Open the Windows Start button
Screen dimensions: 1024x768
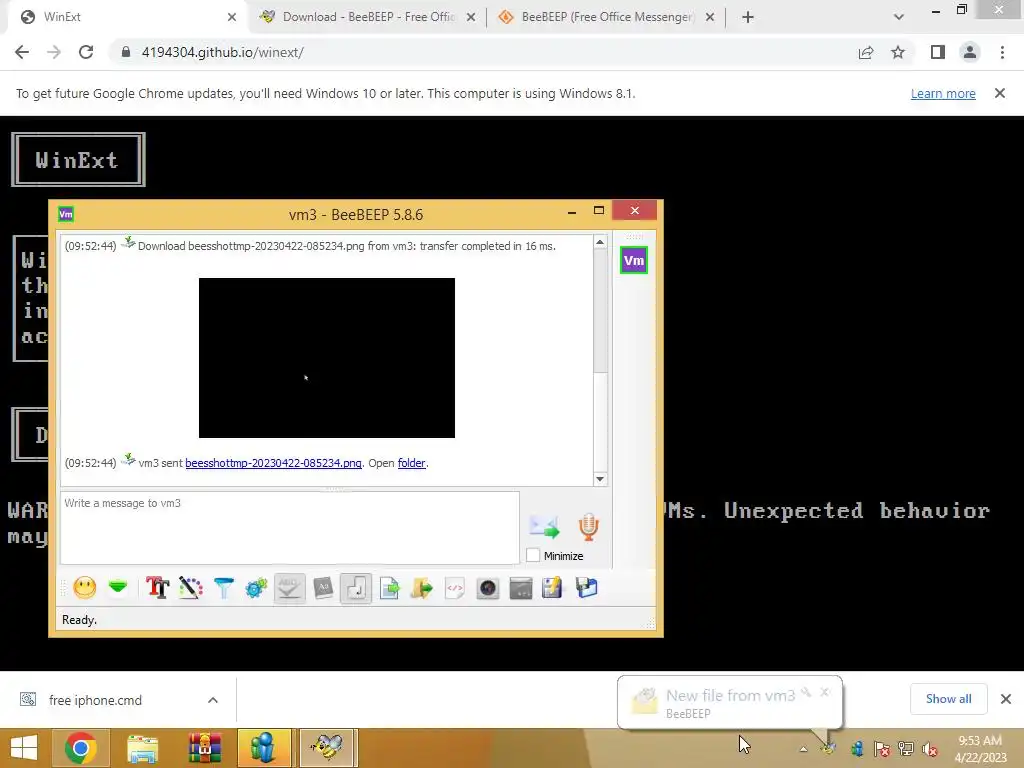(x=24, y=748)
